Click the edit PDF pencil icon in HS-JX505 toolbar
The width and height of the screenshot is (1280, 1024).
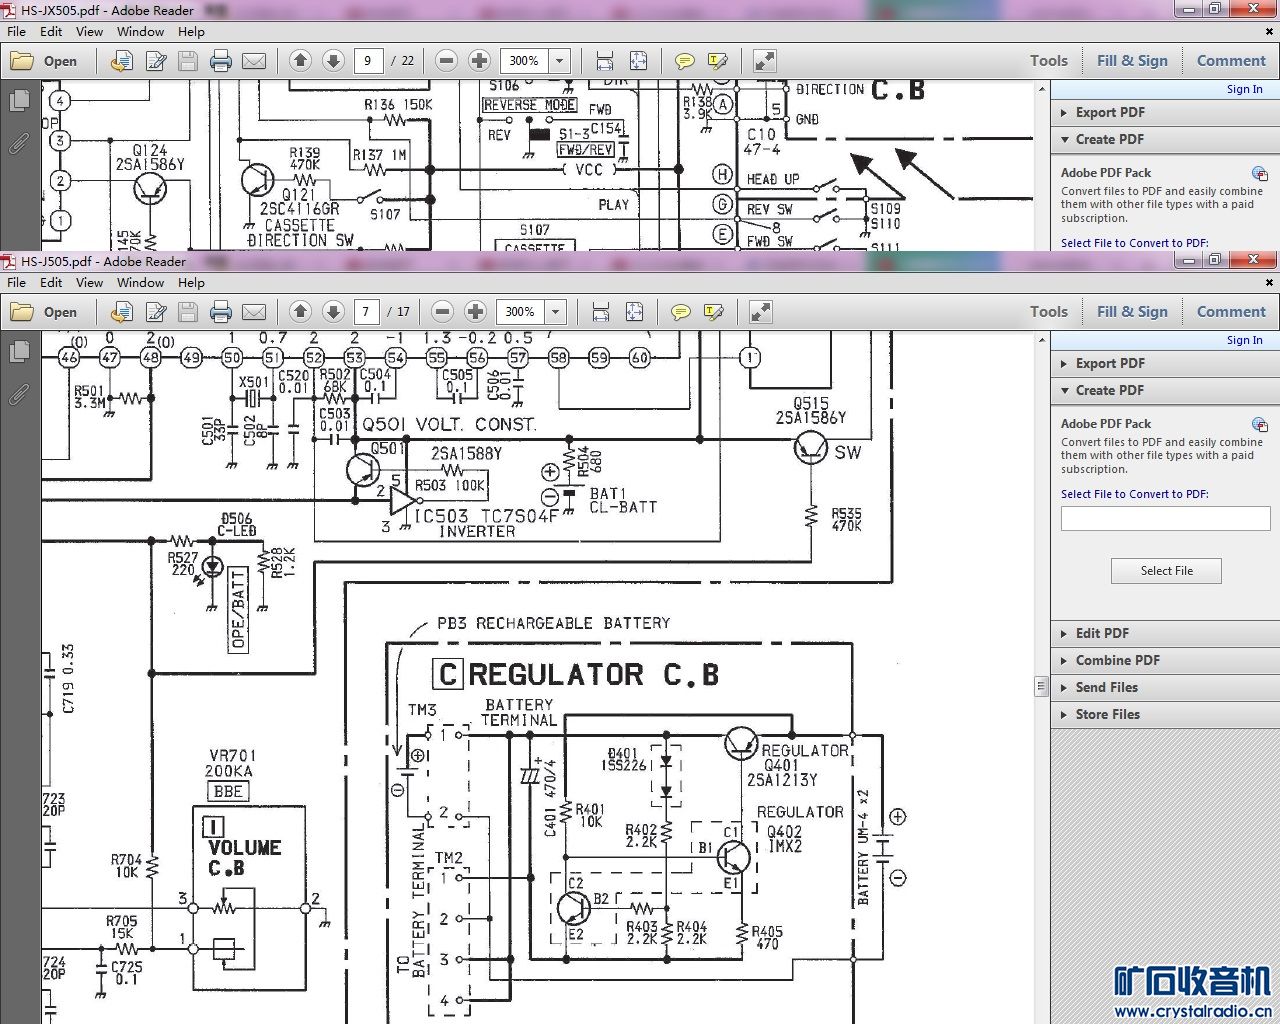tap(156, 61)
